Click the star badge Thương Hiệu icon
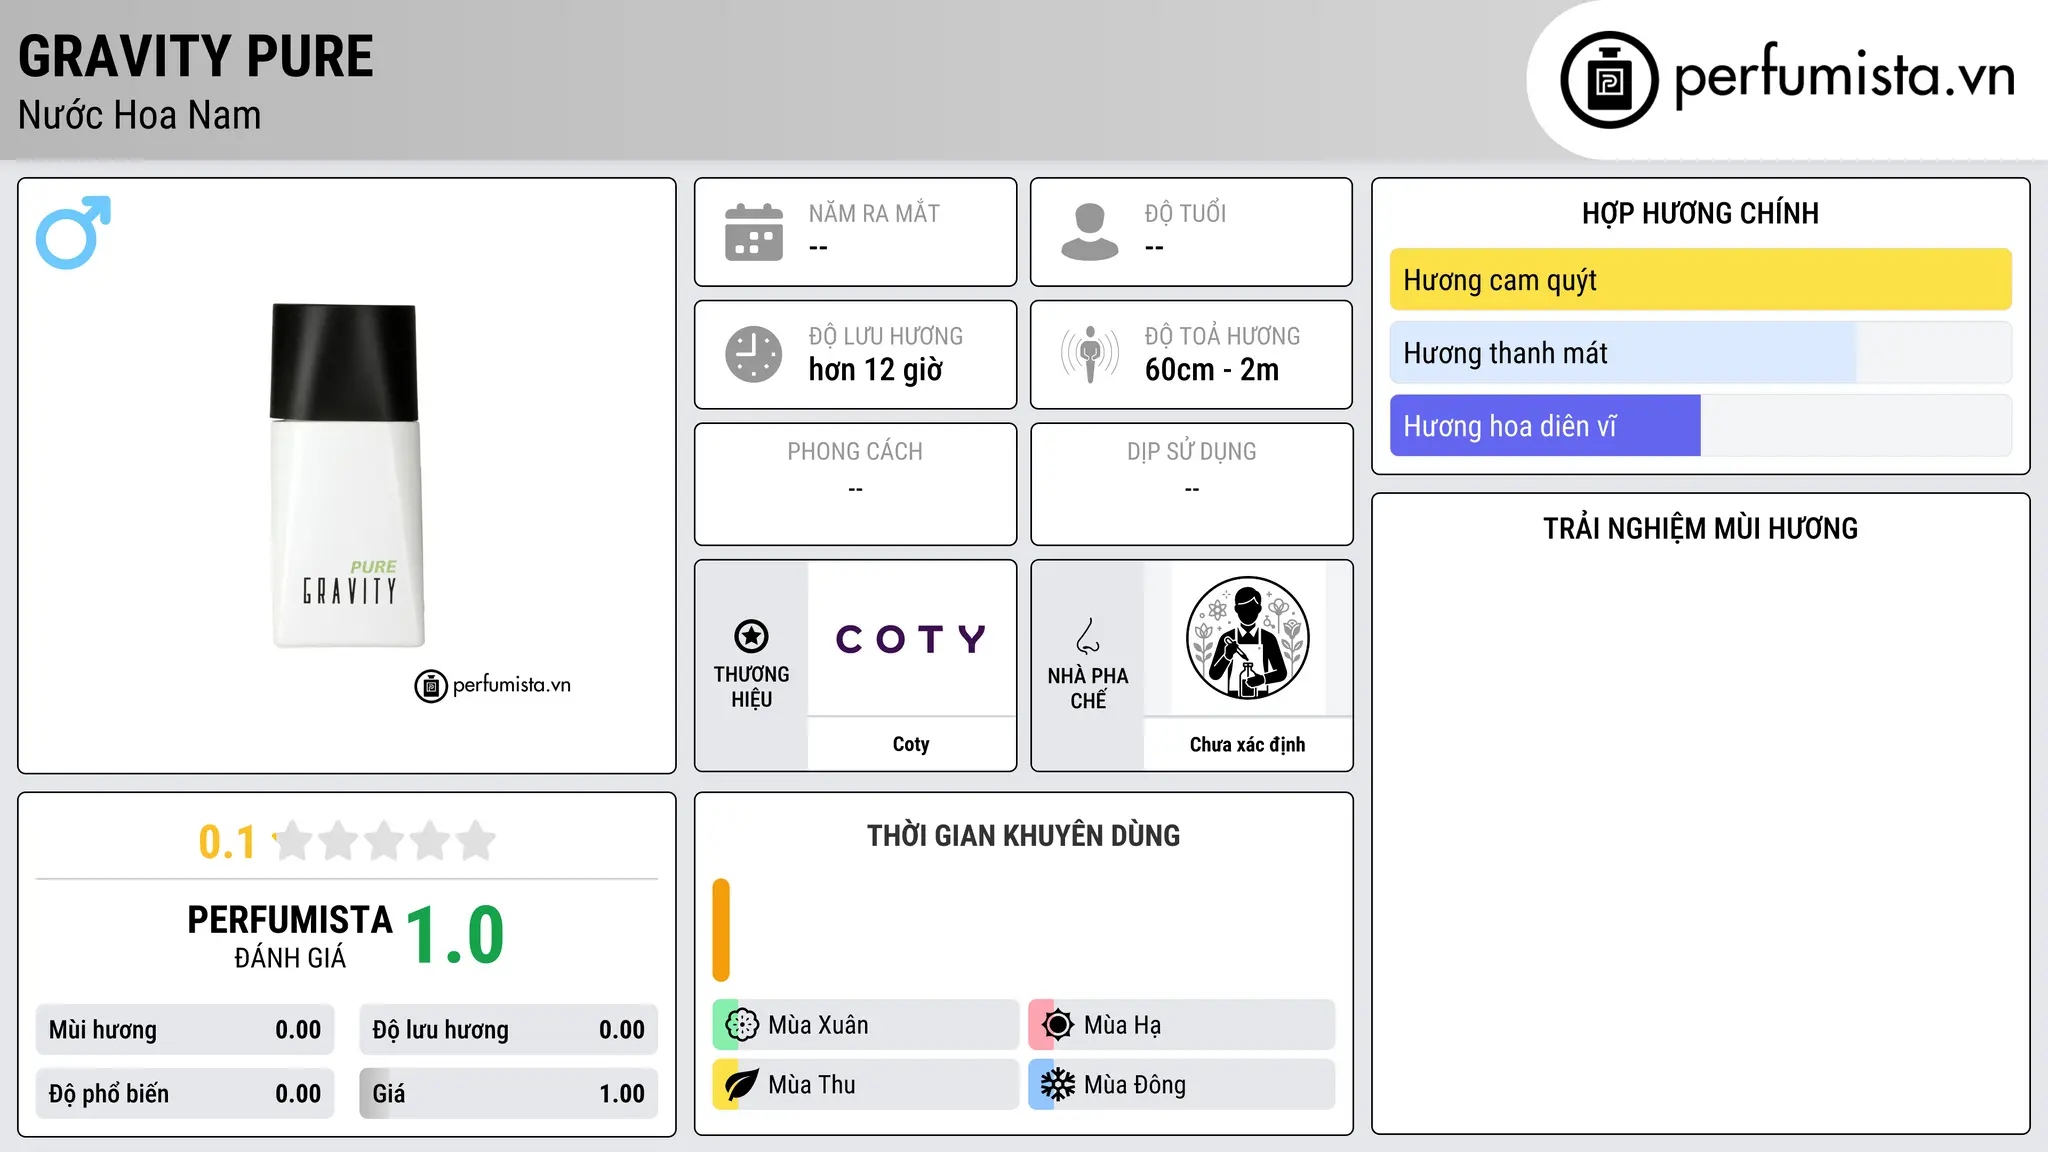 click(x=751, y=636)
